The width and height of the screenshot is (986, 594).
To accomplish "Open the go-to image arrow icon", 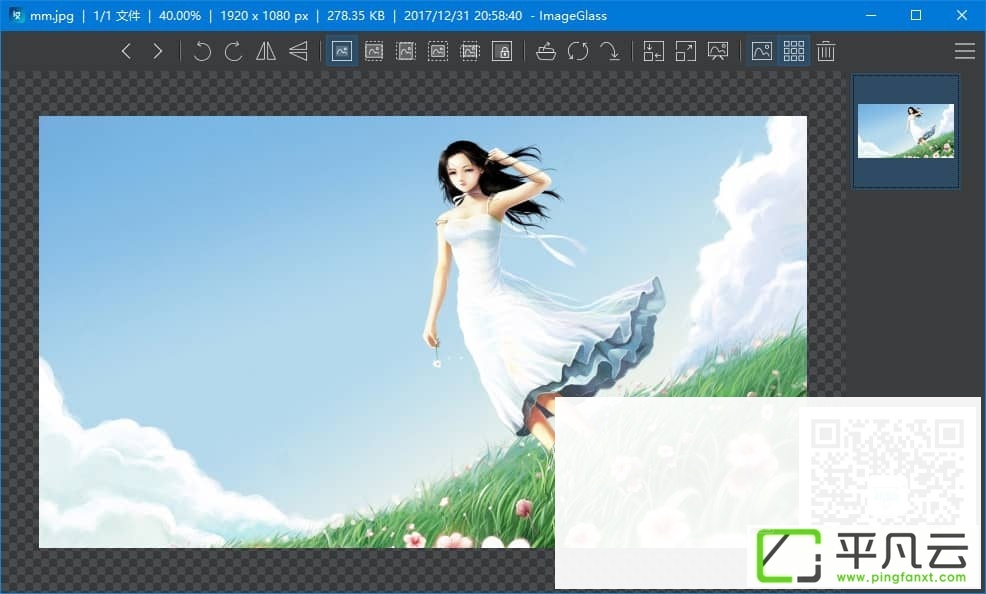I will [x=610, y=51].
